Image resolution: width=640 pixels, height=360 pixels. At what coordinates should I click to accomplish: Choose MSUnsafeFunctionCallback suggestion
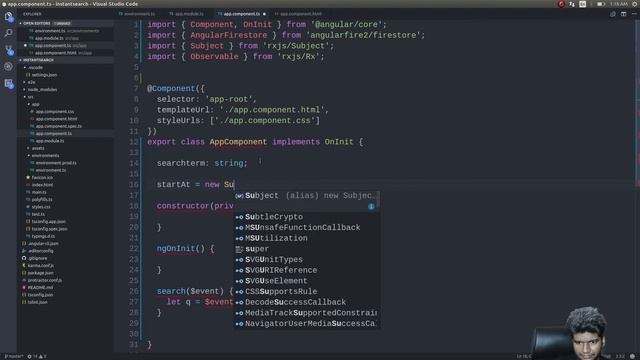[x=306, y=228]
